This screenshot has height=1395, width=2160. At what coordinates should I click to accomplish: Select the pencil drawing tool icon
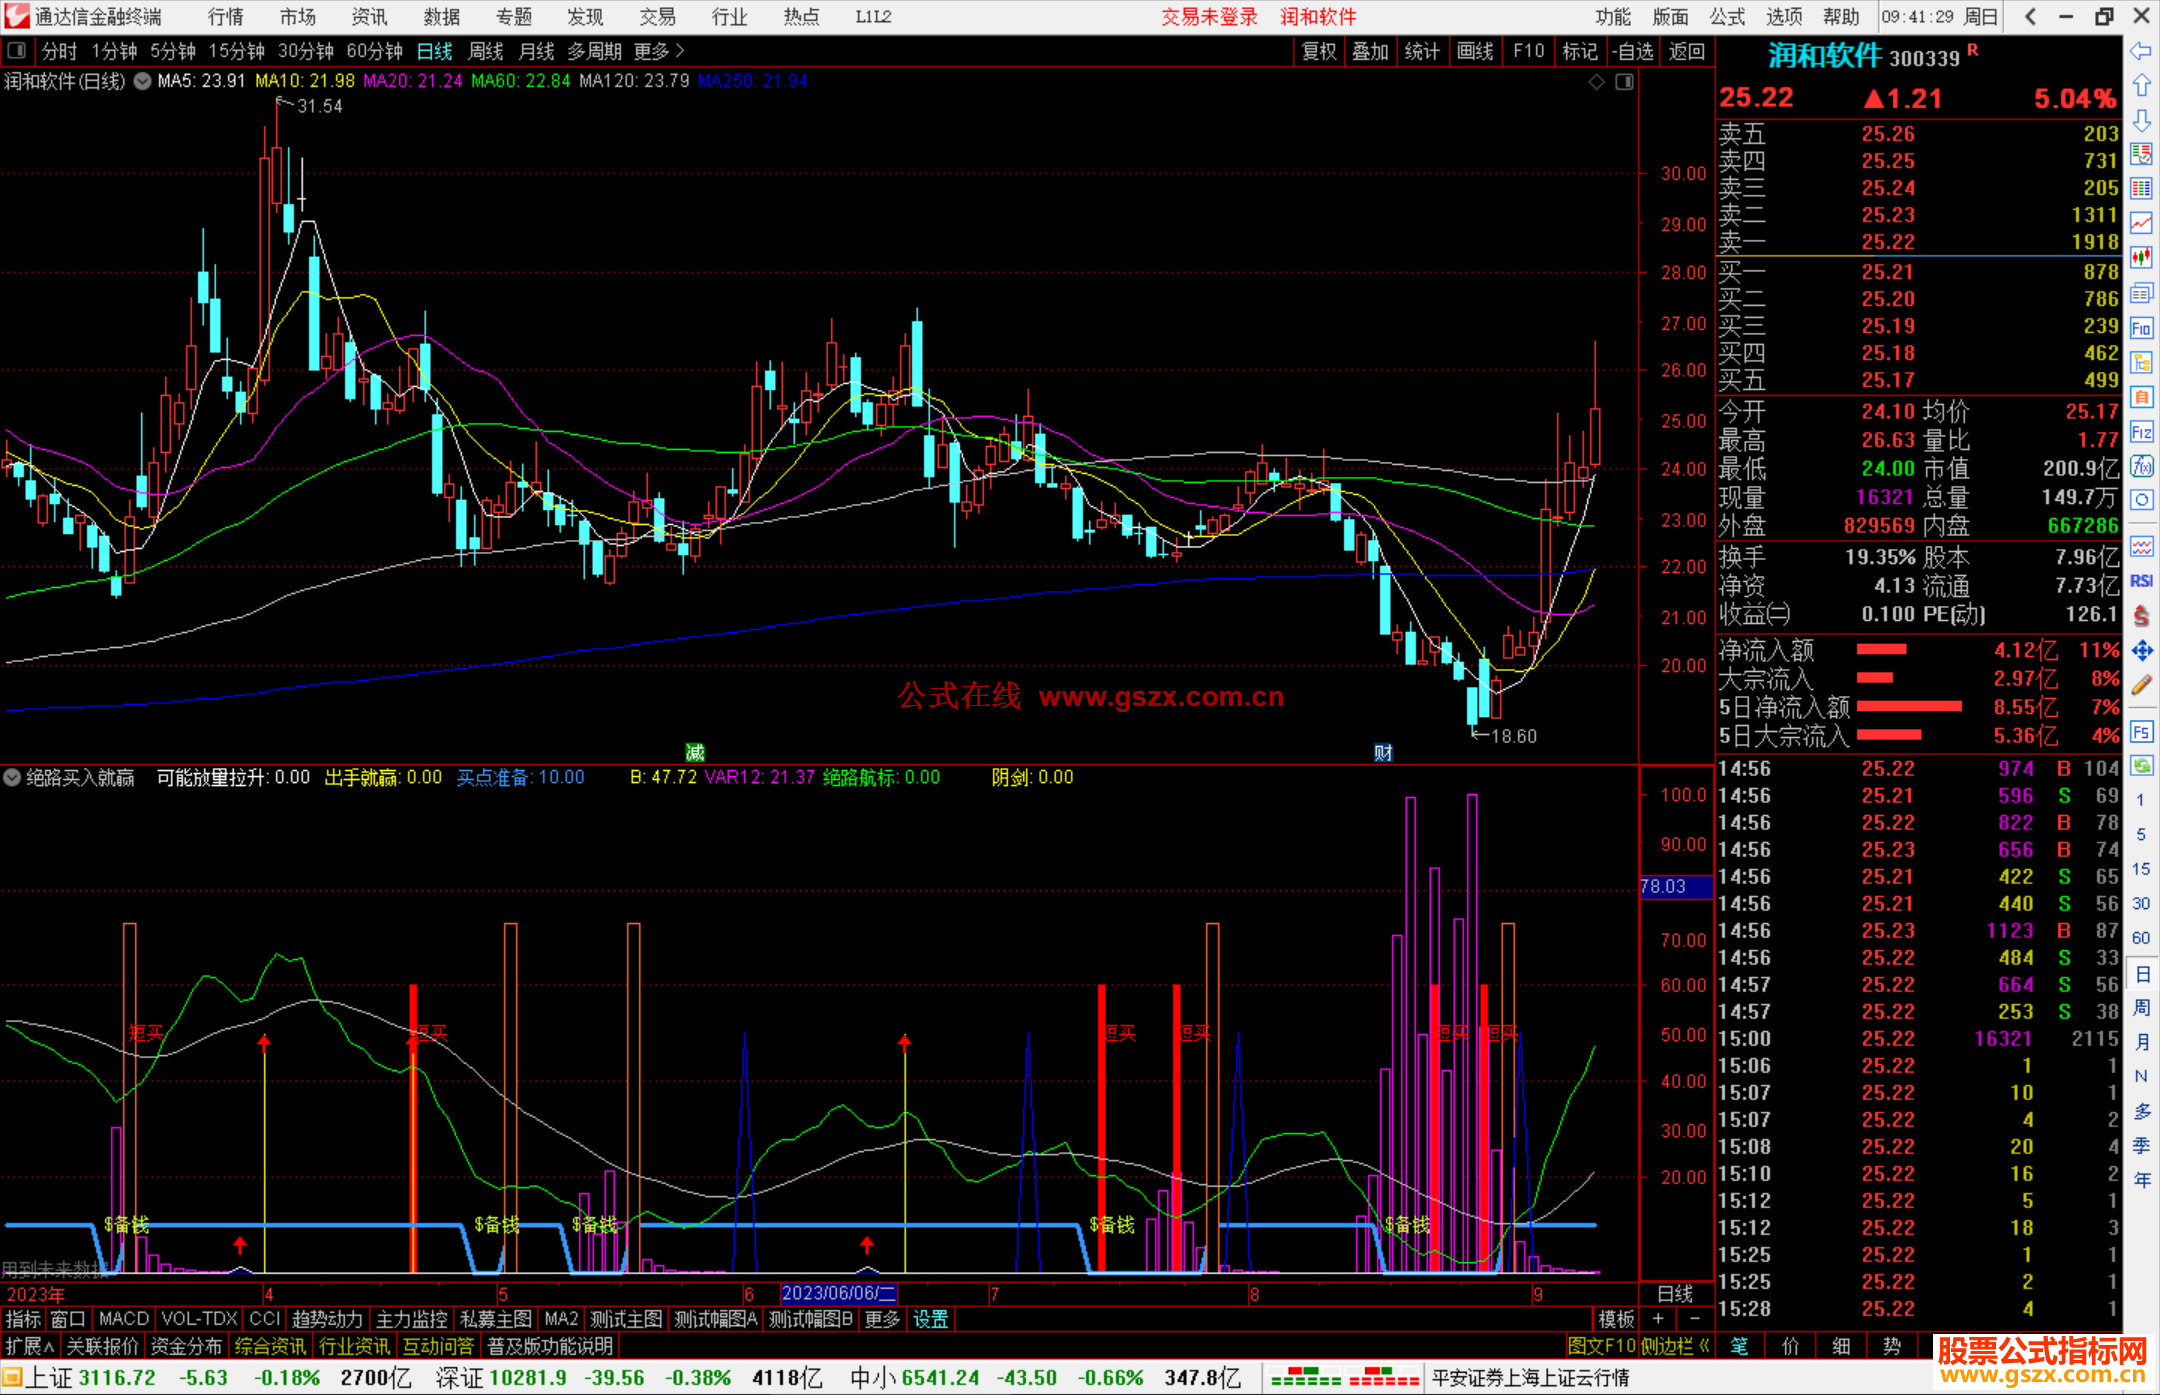(x=2141, y=686)
